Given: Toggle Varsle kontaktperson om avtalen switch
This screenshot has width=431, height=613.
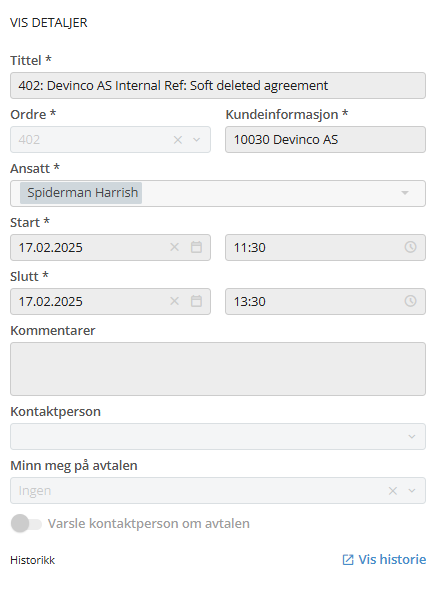Looking at the screenshot, I should tap(26, 523).
